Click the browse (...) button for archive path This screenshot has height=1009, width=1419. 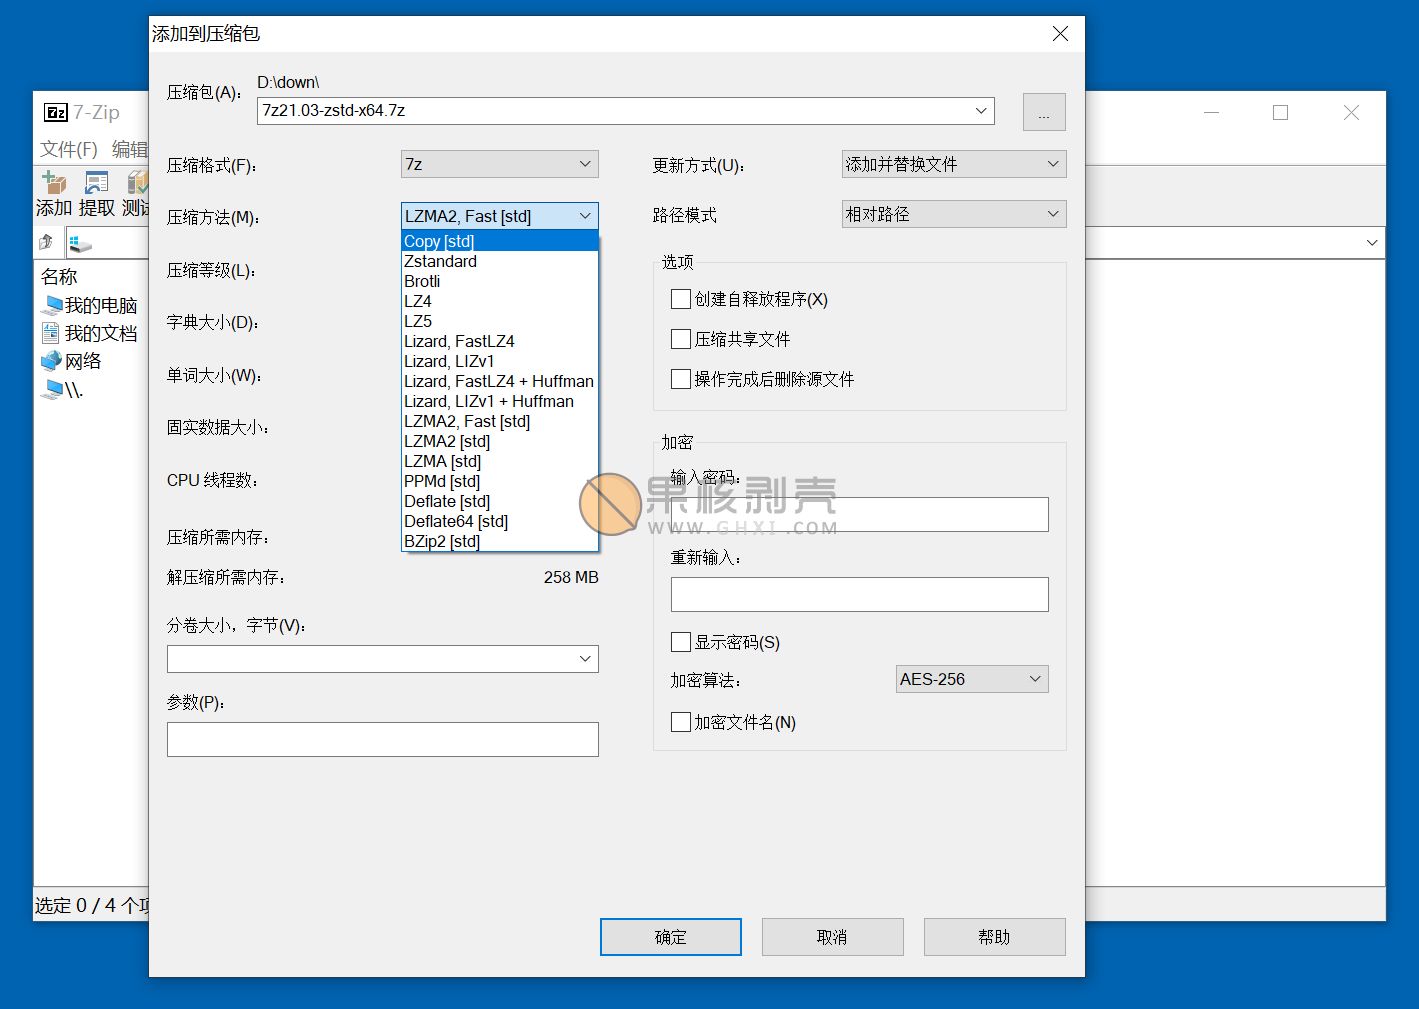pyautogui.click(x=1044, y=112)
